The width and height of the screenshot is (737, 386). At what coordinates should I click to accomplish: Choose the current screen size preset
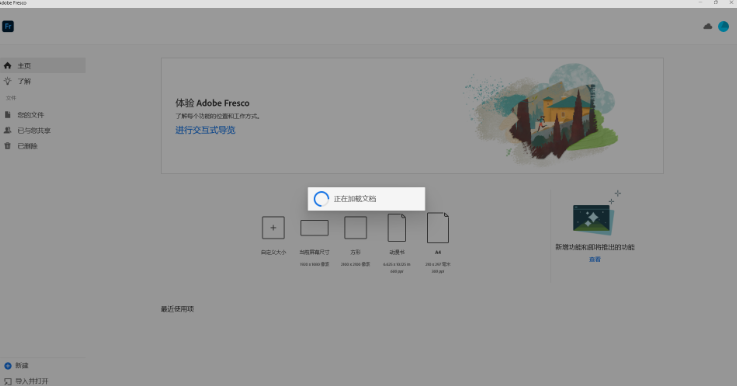(x=314, y=228)
